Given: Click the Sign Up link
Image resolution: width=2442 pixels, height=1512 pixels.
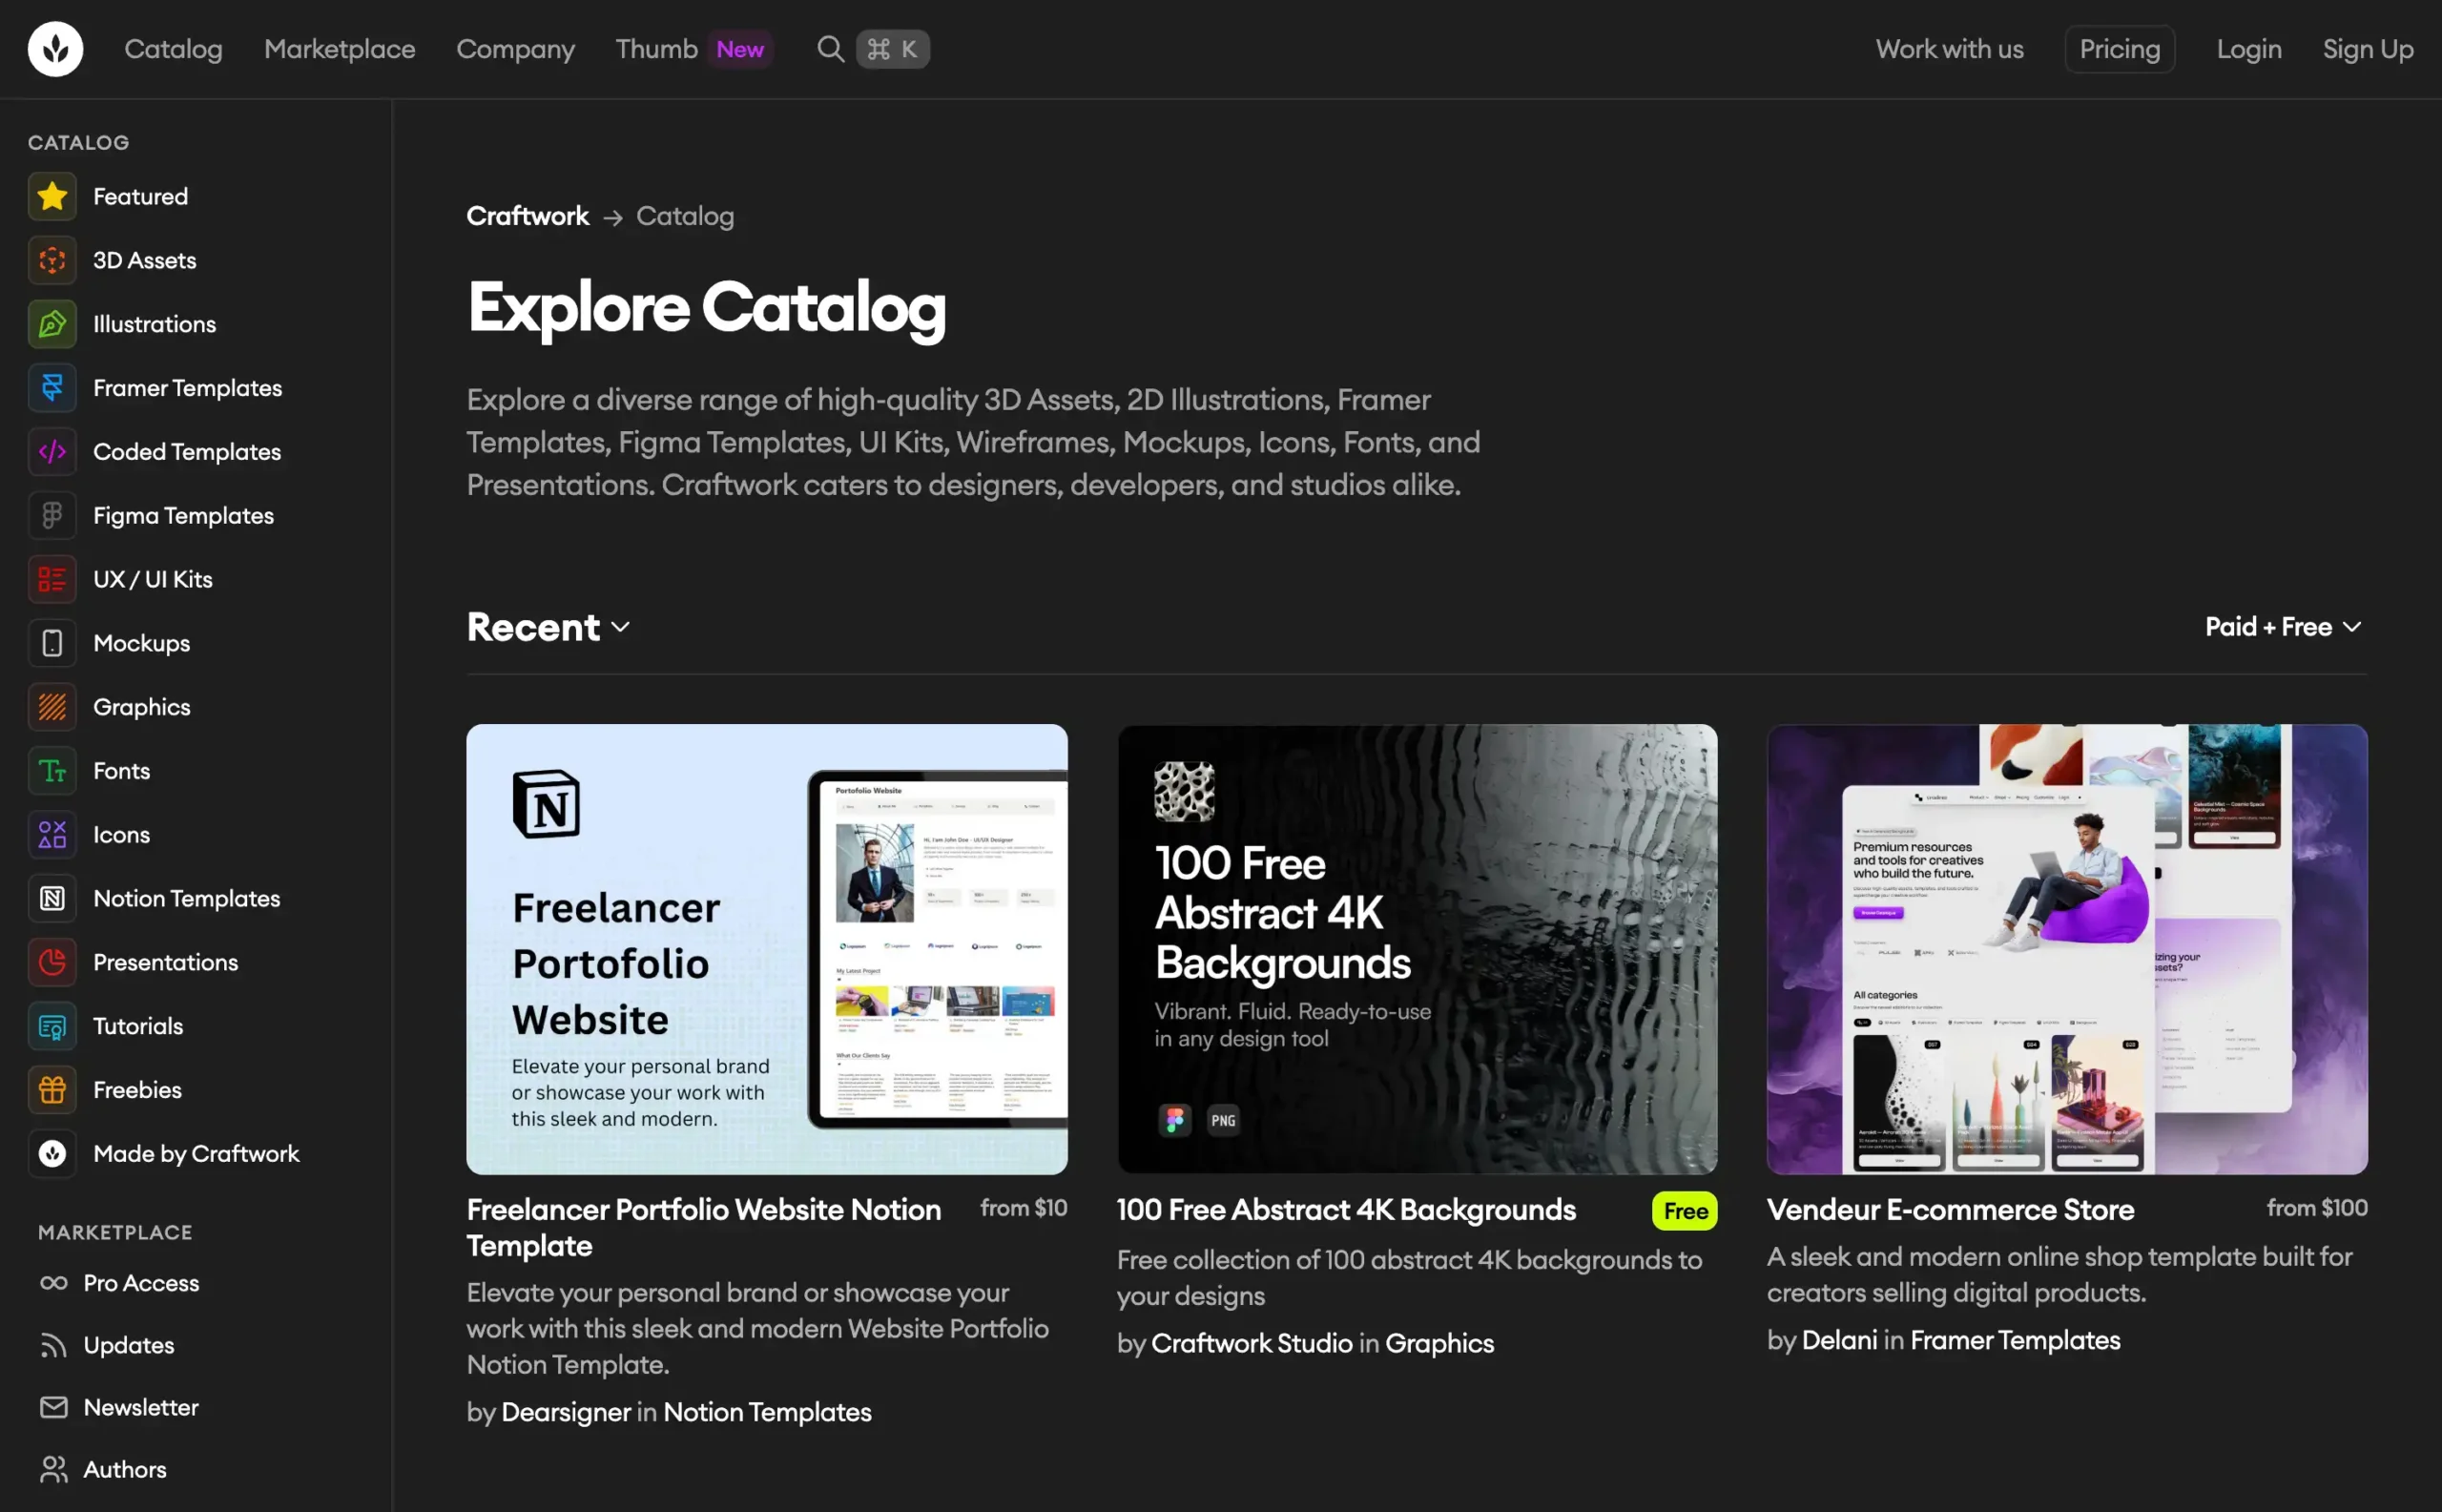Looking at the screenshot, I should tap(2368, 49).
